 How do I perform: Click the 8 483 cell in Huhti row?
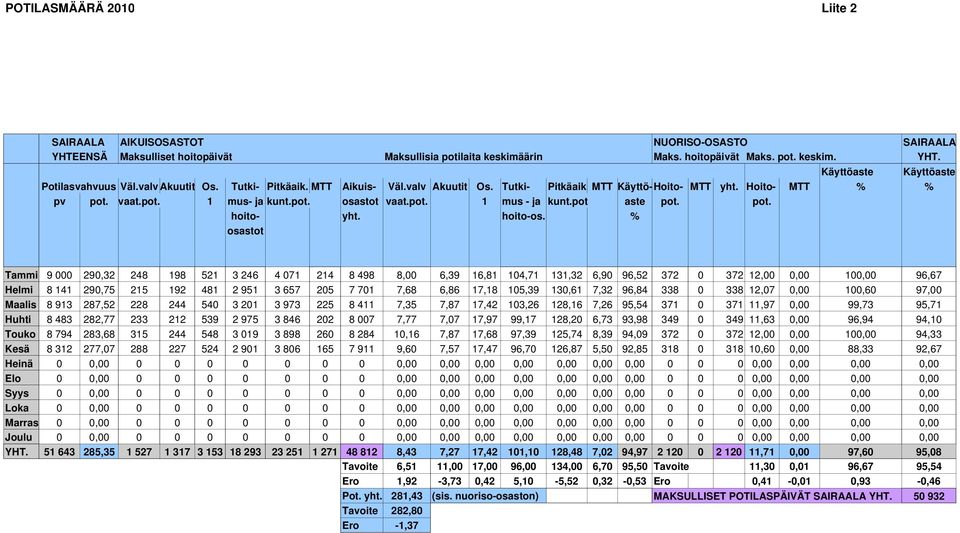59,319
